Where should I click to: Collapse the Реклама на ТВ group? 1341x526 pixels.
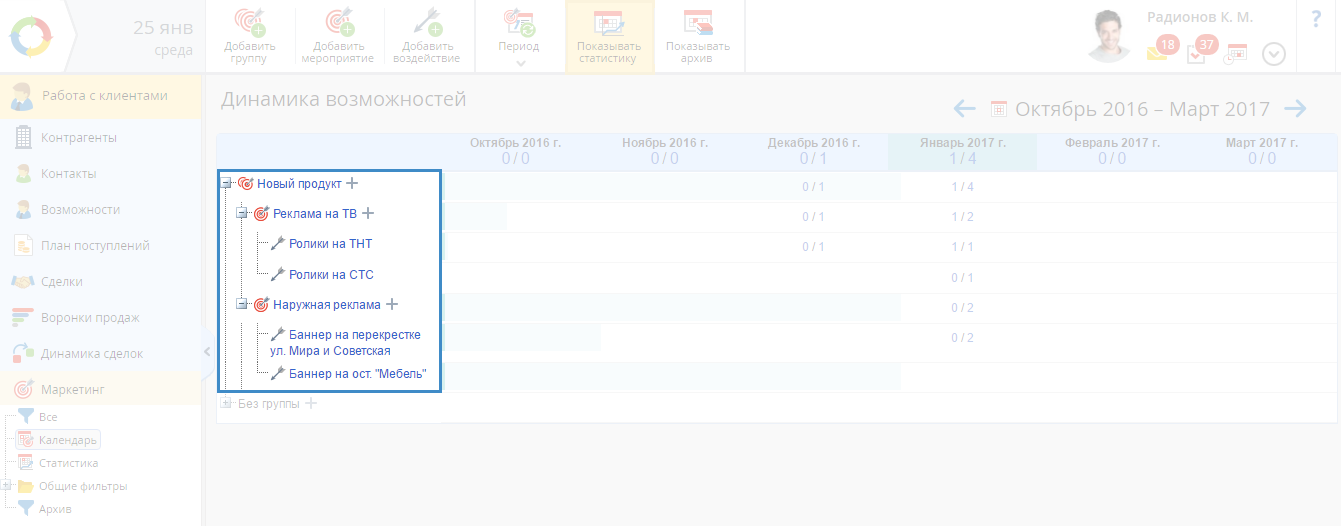tap(242, 214)
